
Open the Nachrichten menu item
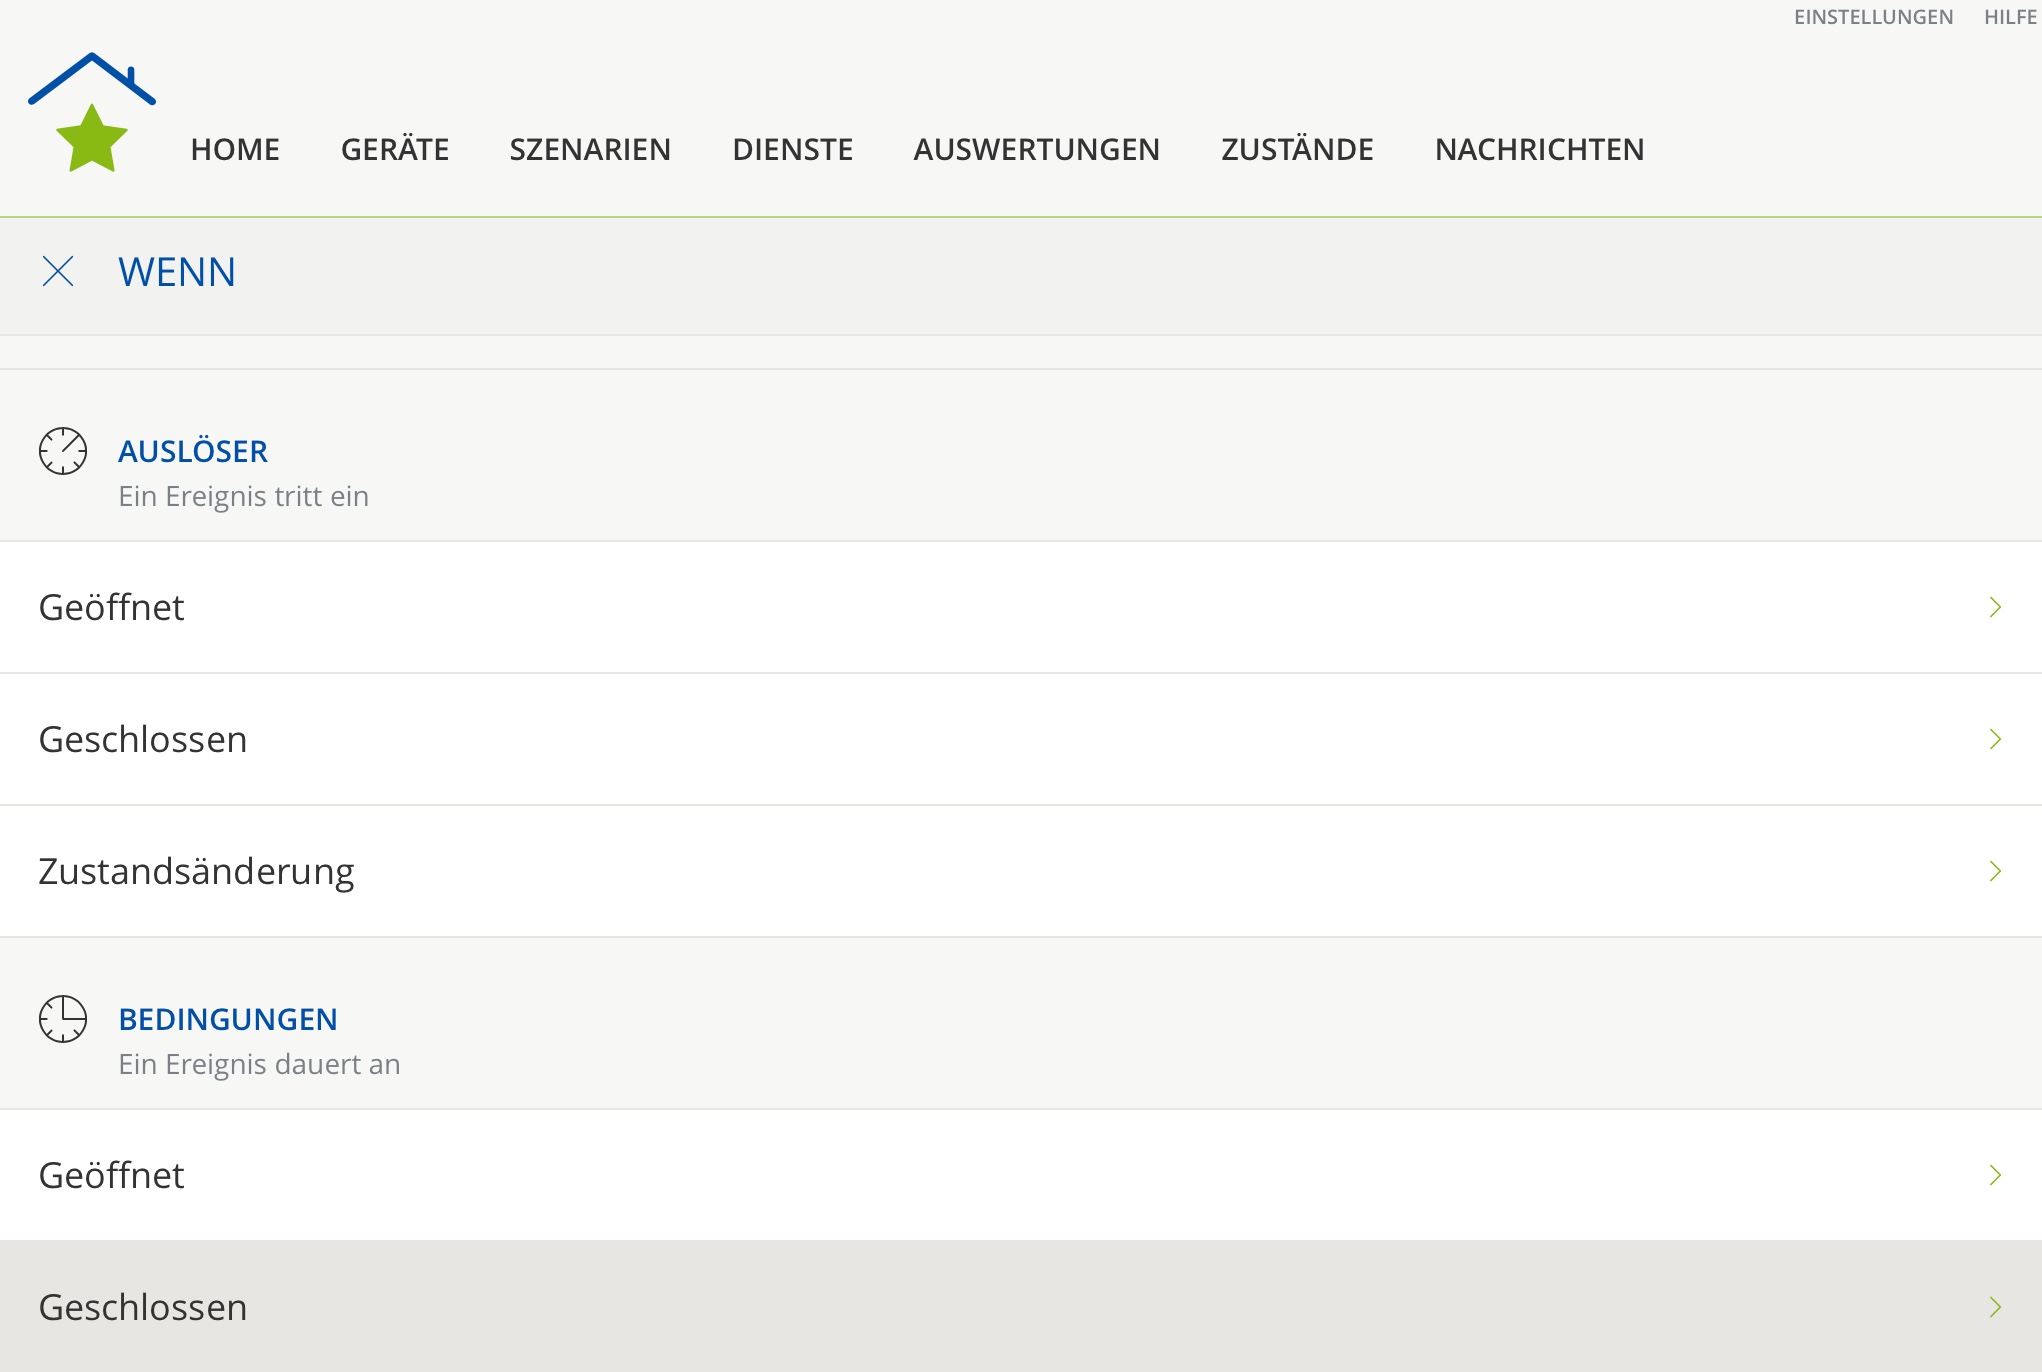point(1539,149)
